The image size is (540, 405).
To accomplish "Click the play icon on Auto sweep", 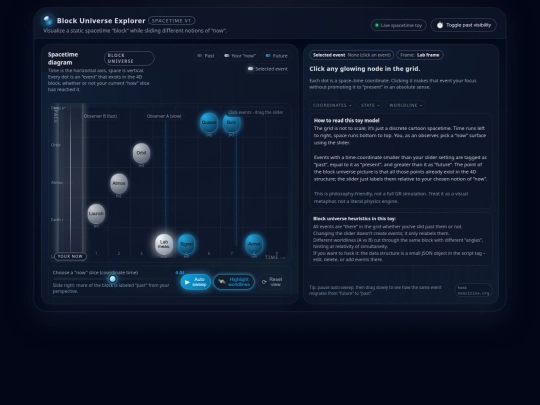I will [187, 282].
